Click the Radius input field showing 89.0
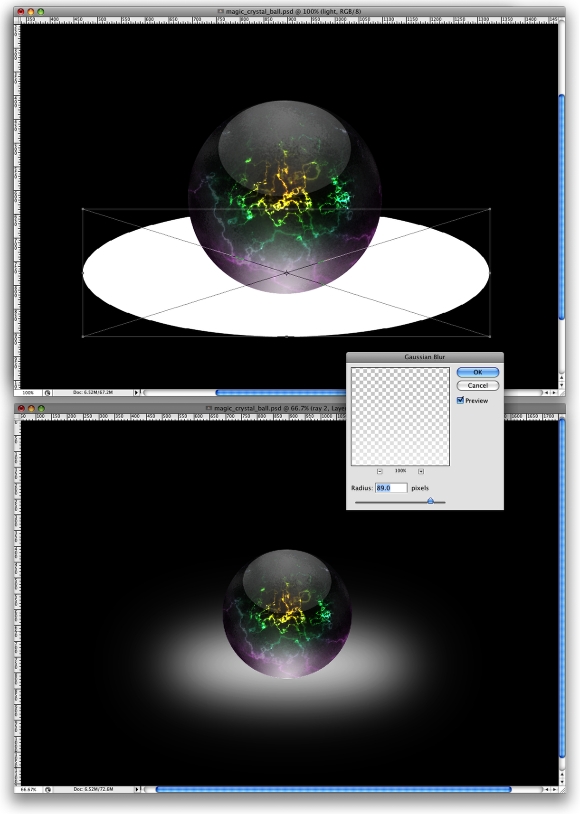The image size is (580, 814). (391, 488)
